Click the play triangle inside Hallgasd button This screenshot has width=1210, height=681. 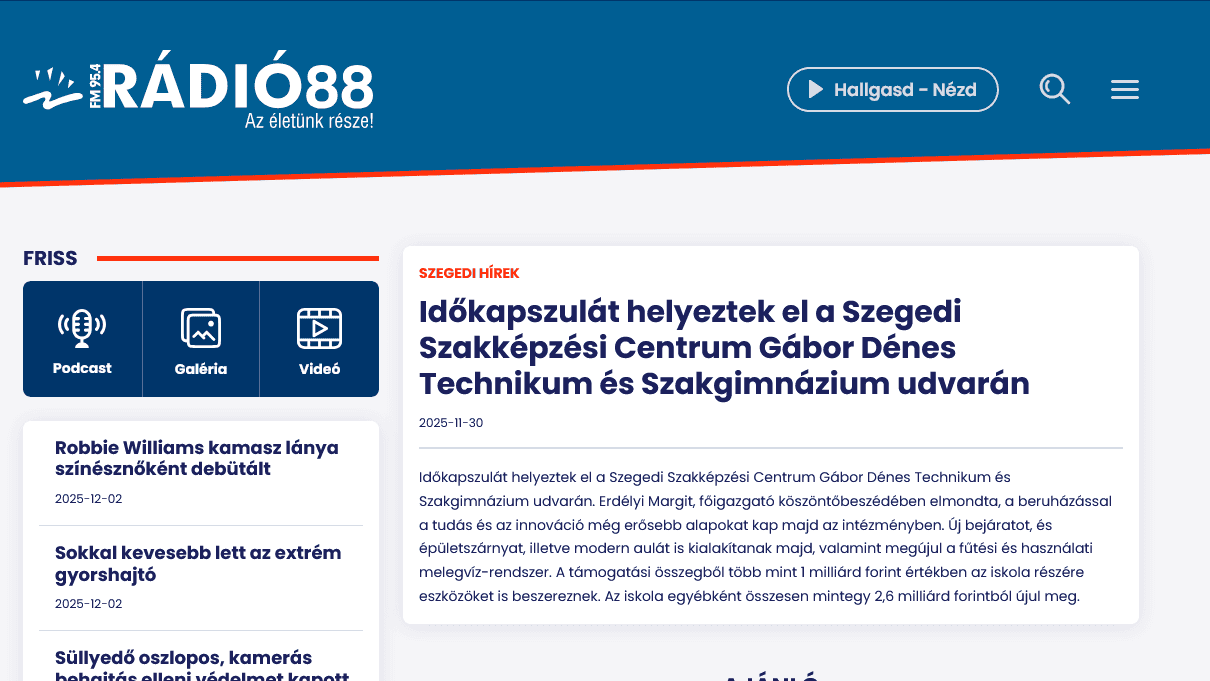pos(817,89)
